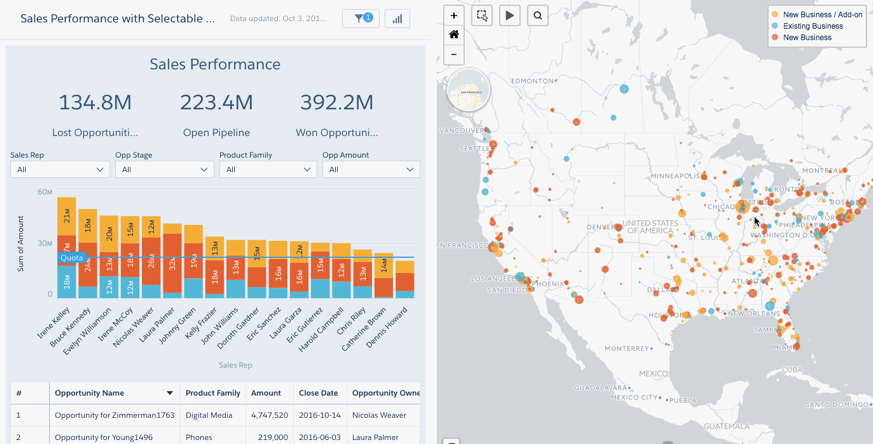Image resolution: width=873 pixels, height=444 pixels.
Task: Toggle New Business legend entry
Action: tap(806, 37)
